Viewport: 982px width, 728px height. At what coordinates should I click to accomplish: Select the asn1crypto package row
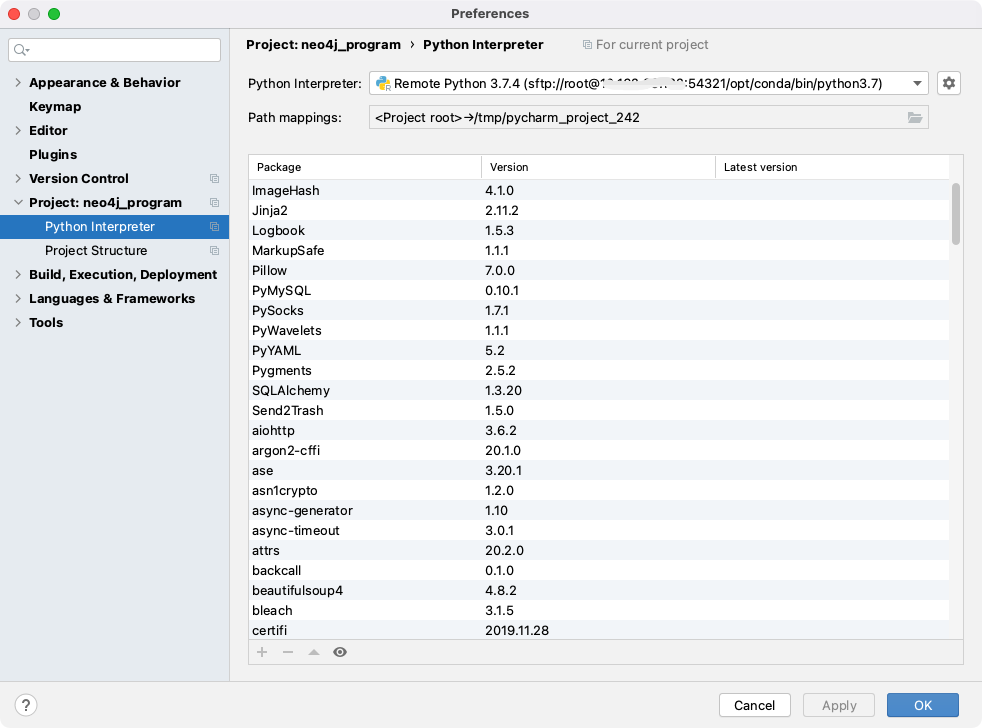[599, 491]
